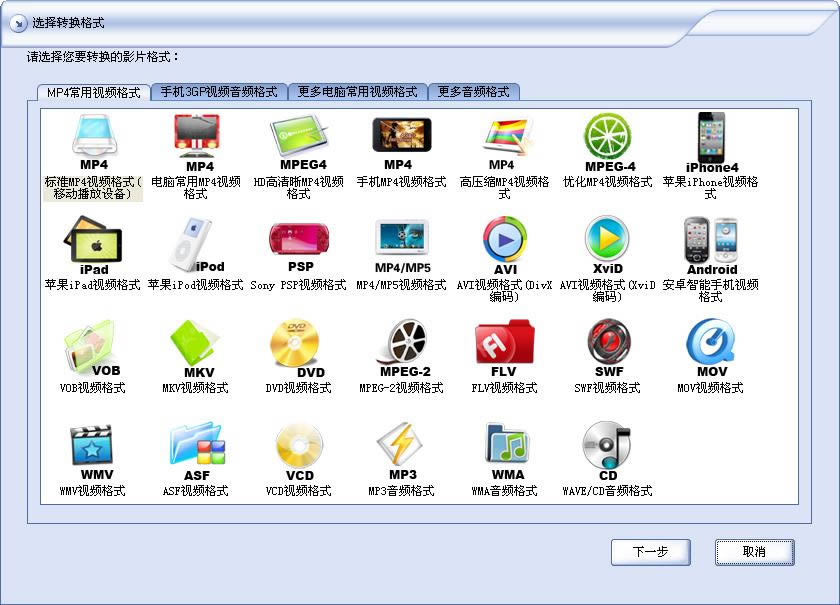Pick the MKV green folder icon
Viewport: 840px width, 605px height.
point(196,349)
